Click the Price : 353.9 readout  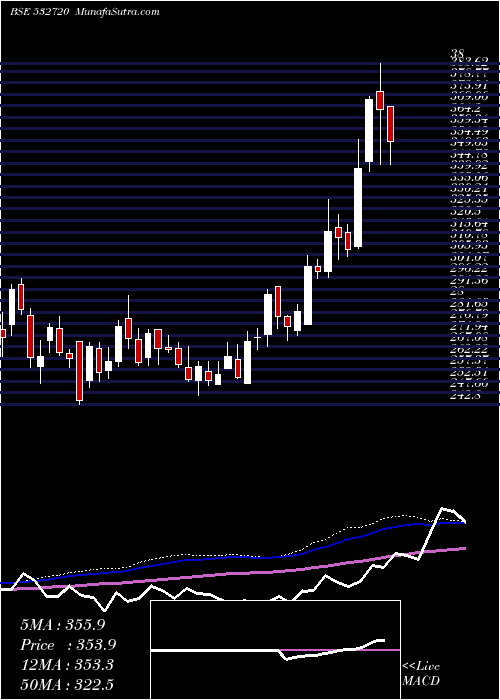(68, 645)
